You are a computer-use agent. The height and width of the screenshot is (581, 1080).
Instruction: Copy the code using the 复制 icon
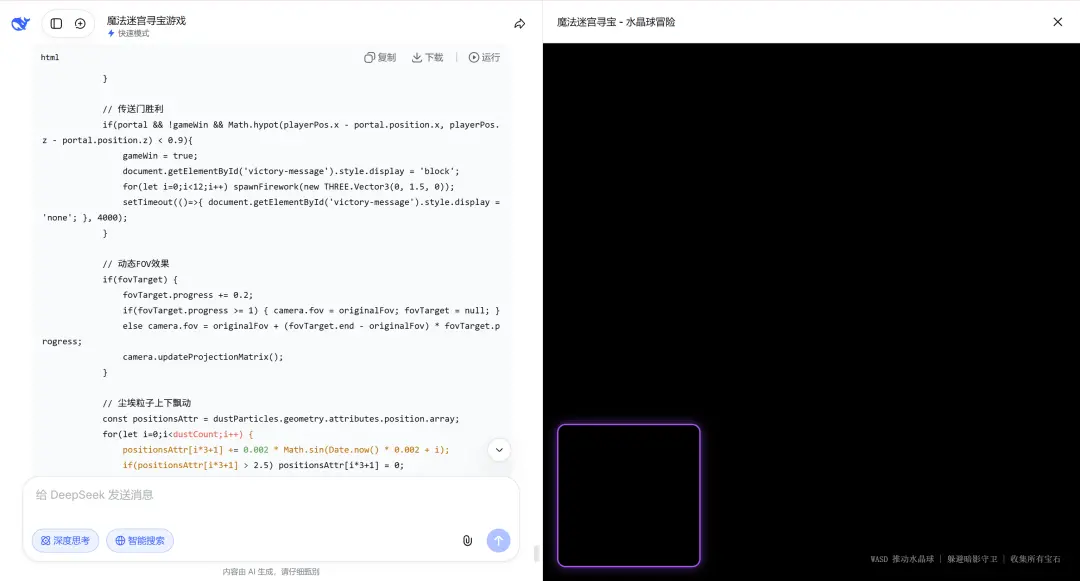pyautogui.click(x=379, y=57)
